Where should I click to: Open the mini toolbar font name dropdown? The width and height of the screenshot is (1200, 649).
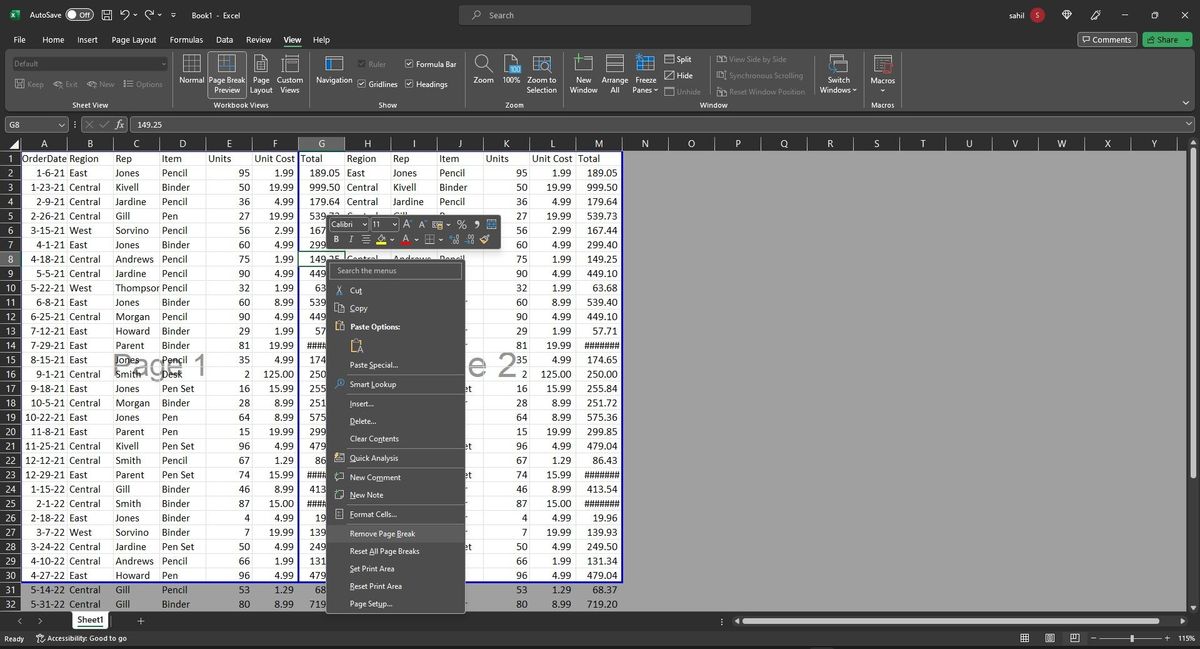click(x=365, y=224)
